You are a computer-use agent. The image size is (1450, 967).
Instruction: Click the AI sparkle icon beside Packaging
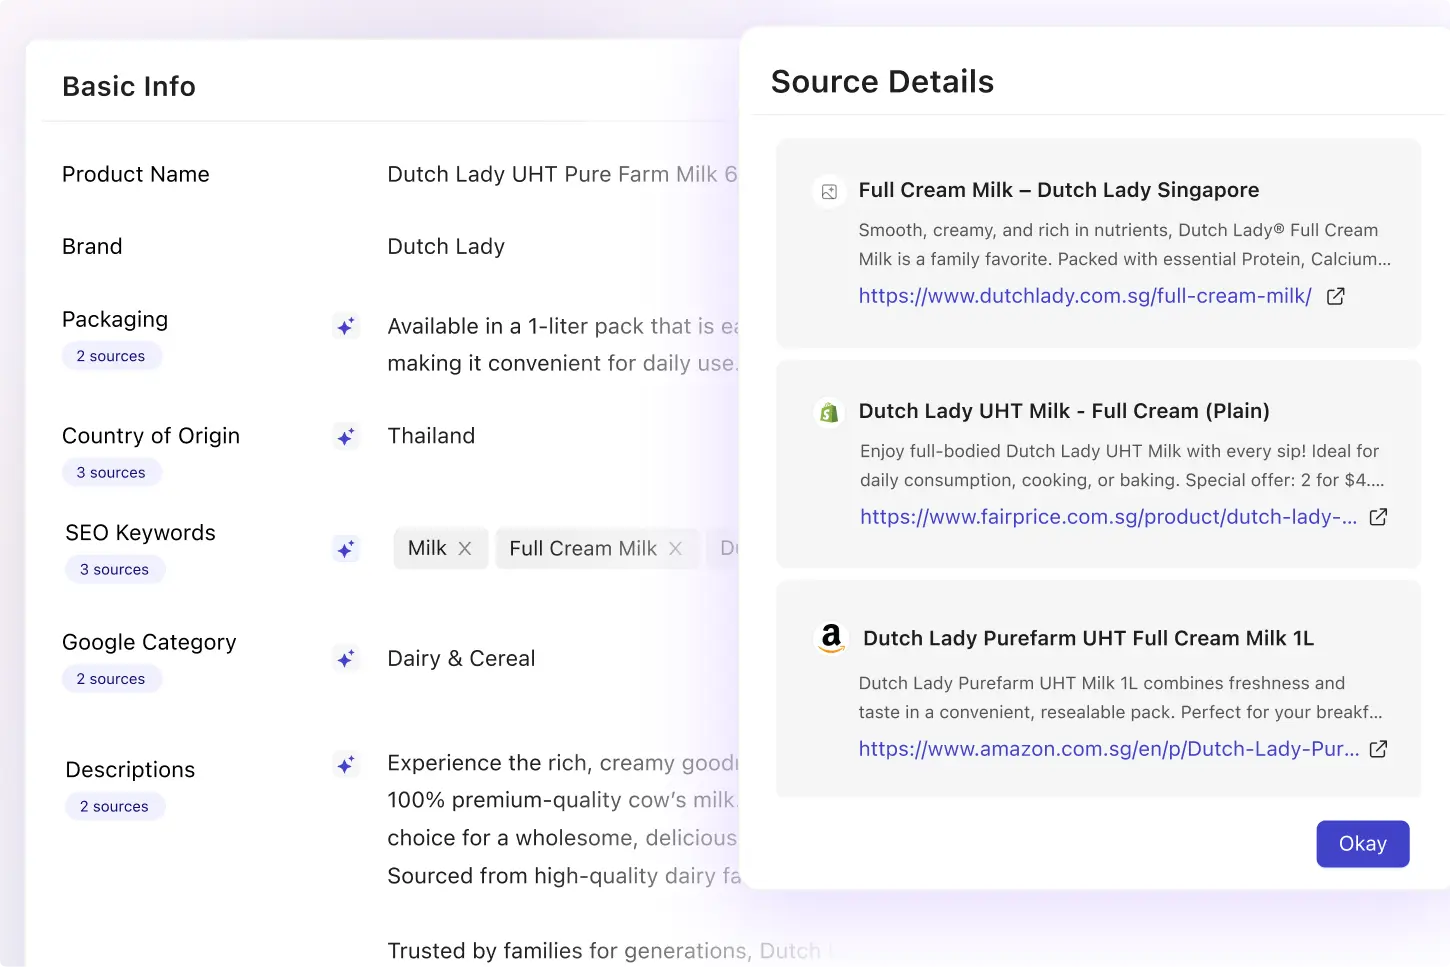346,326
